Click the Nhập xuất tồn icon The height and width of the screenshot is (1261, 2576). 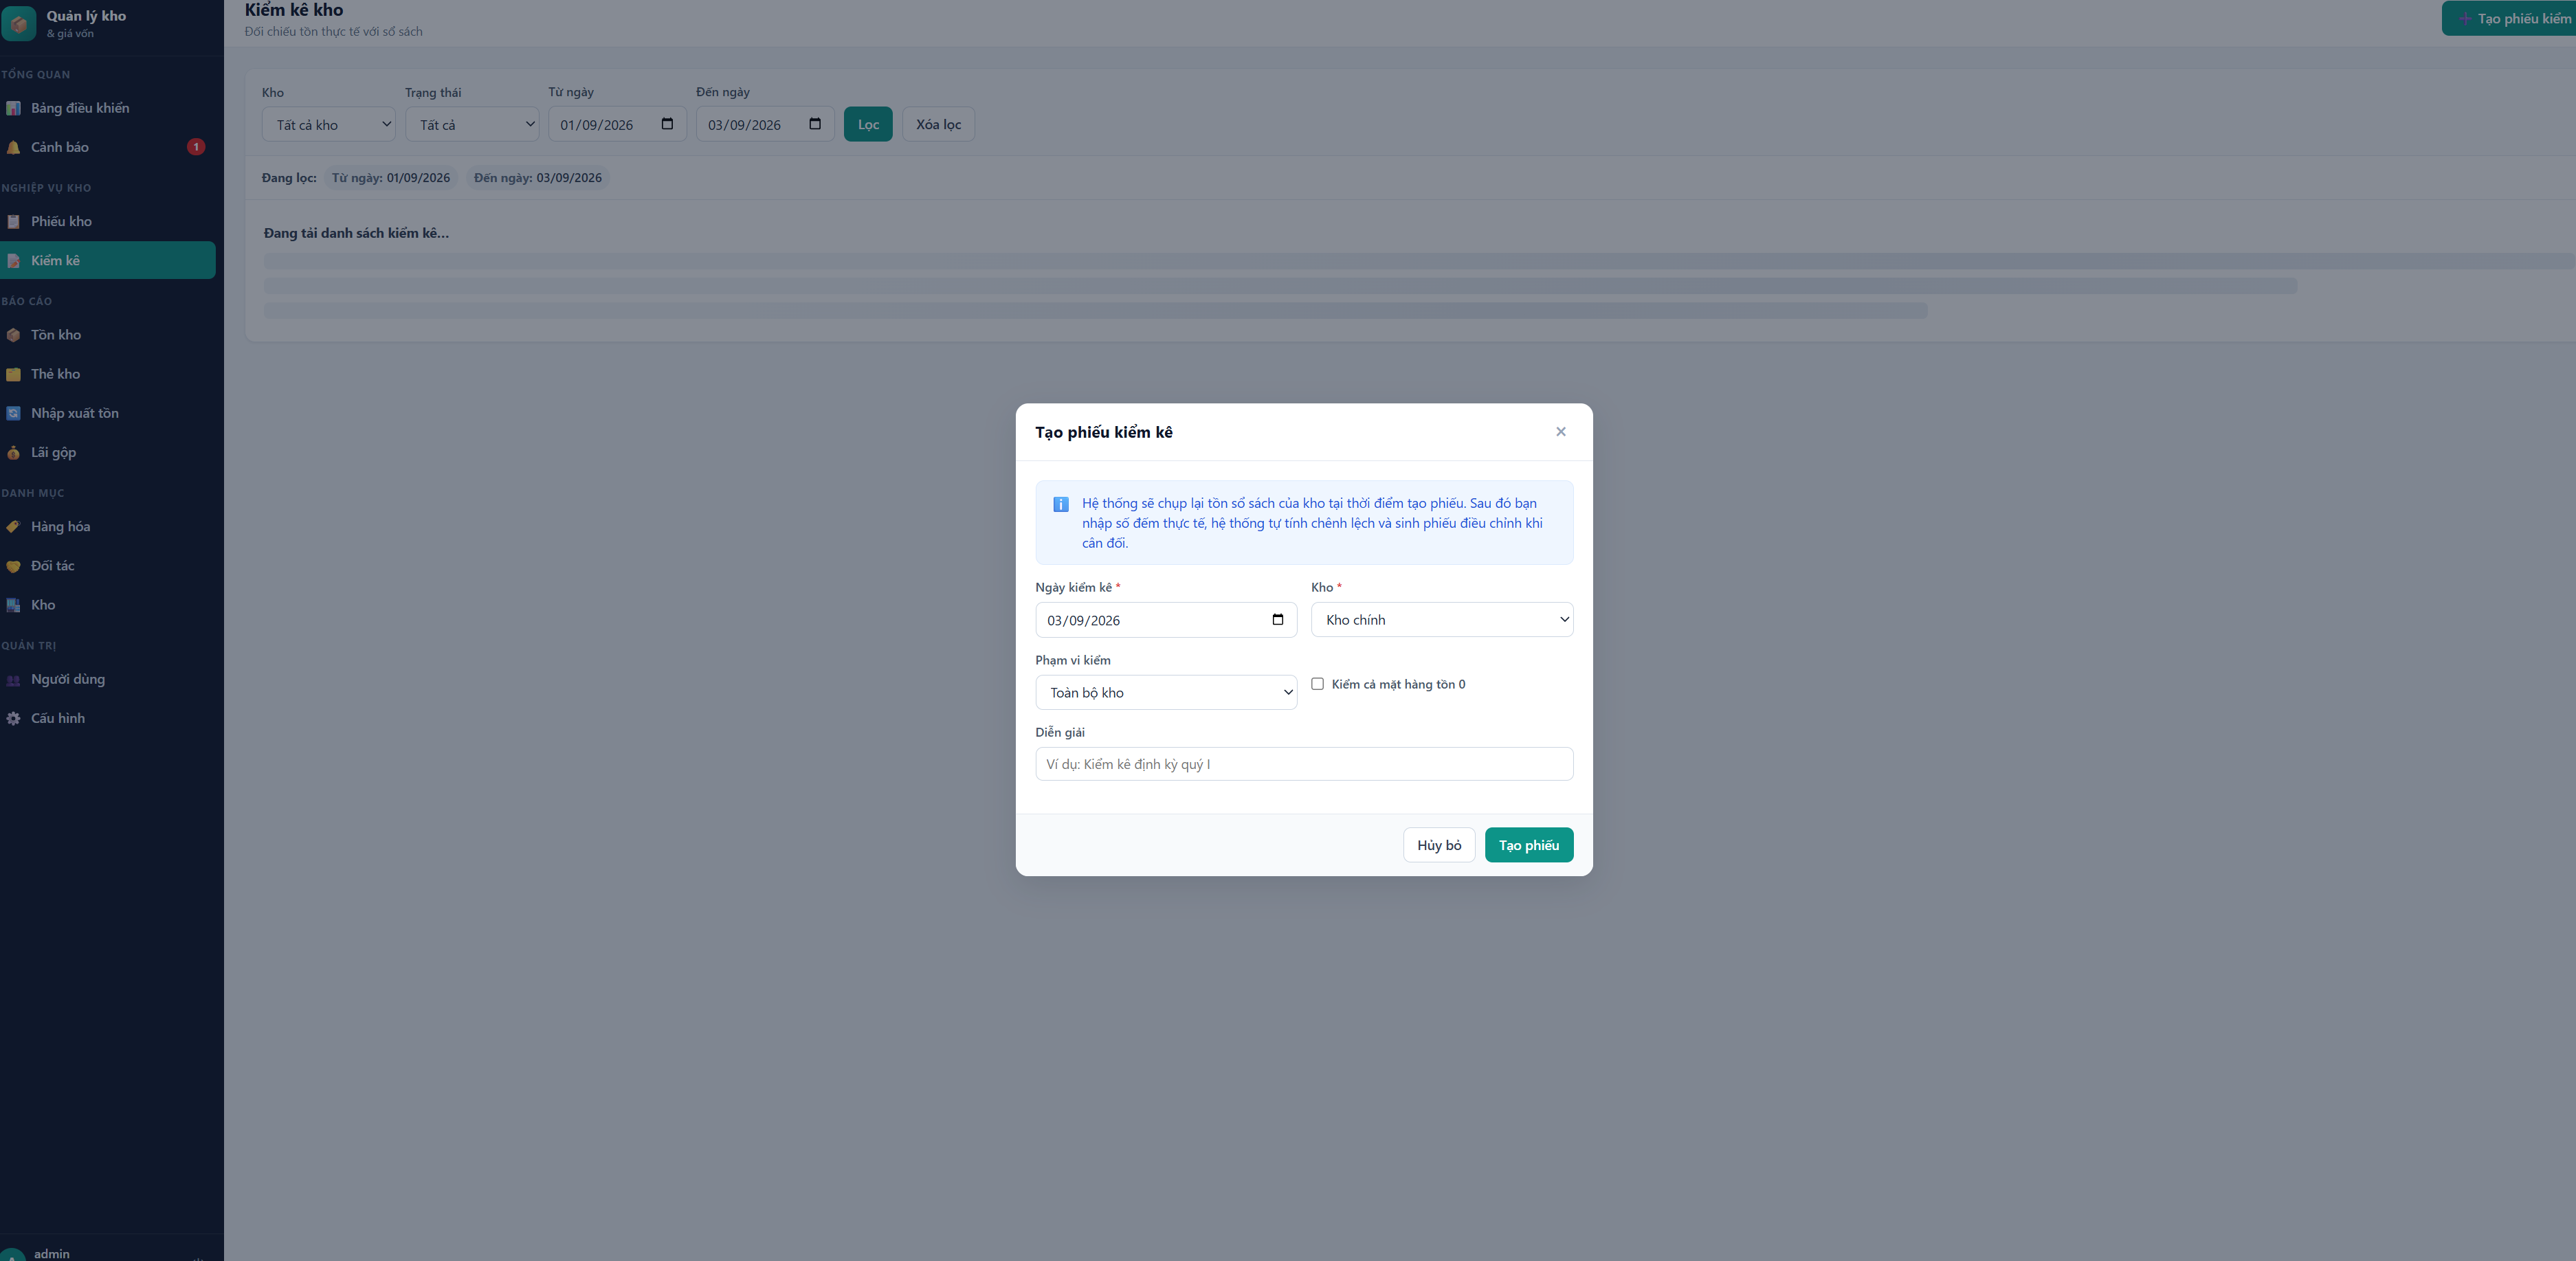pyautogui.click(x=13, y=413)
